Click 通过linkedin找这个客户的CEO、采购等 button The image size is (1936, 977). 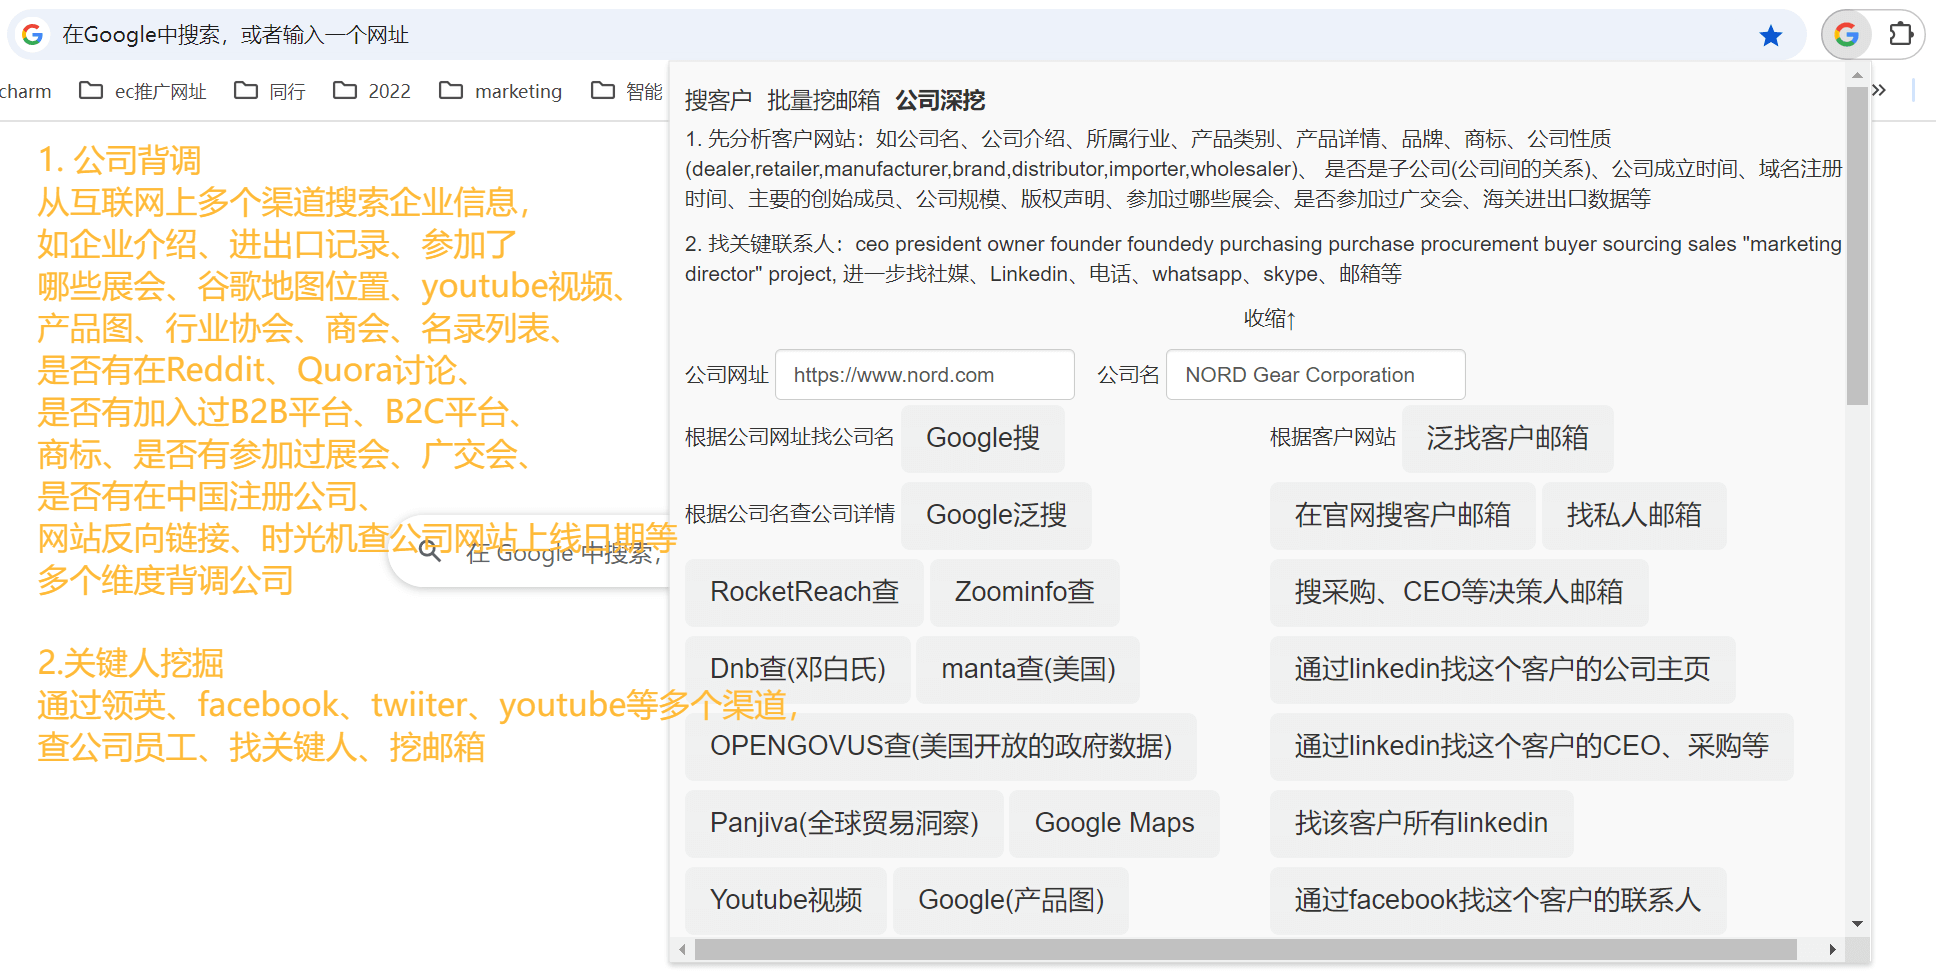coord(1531,746)
